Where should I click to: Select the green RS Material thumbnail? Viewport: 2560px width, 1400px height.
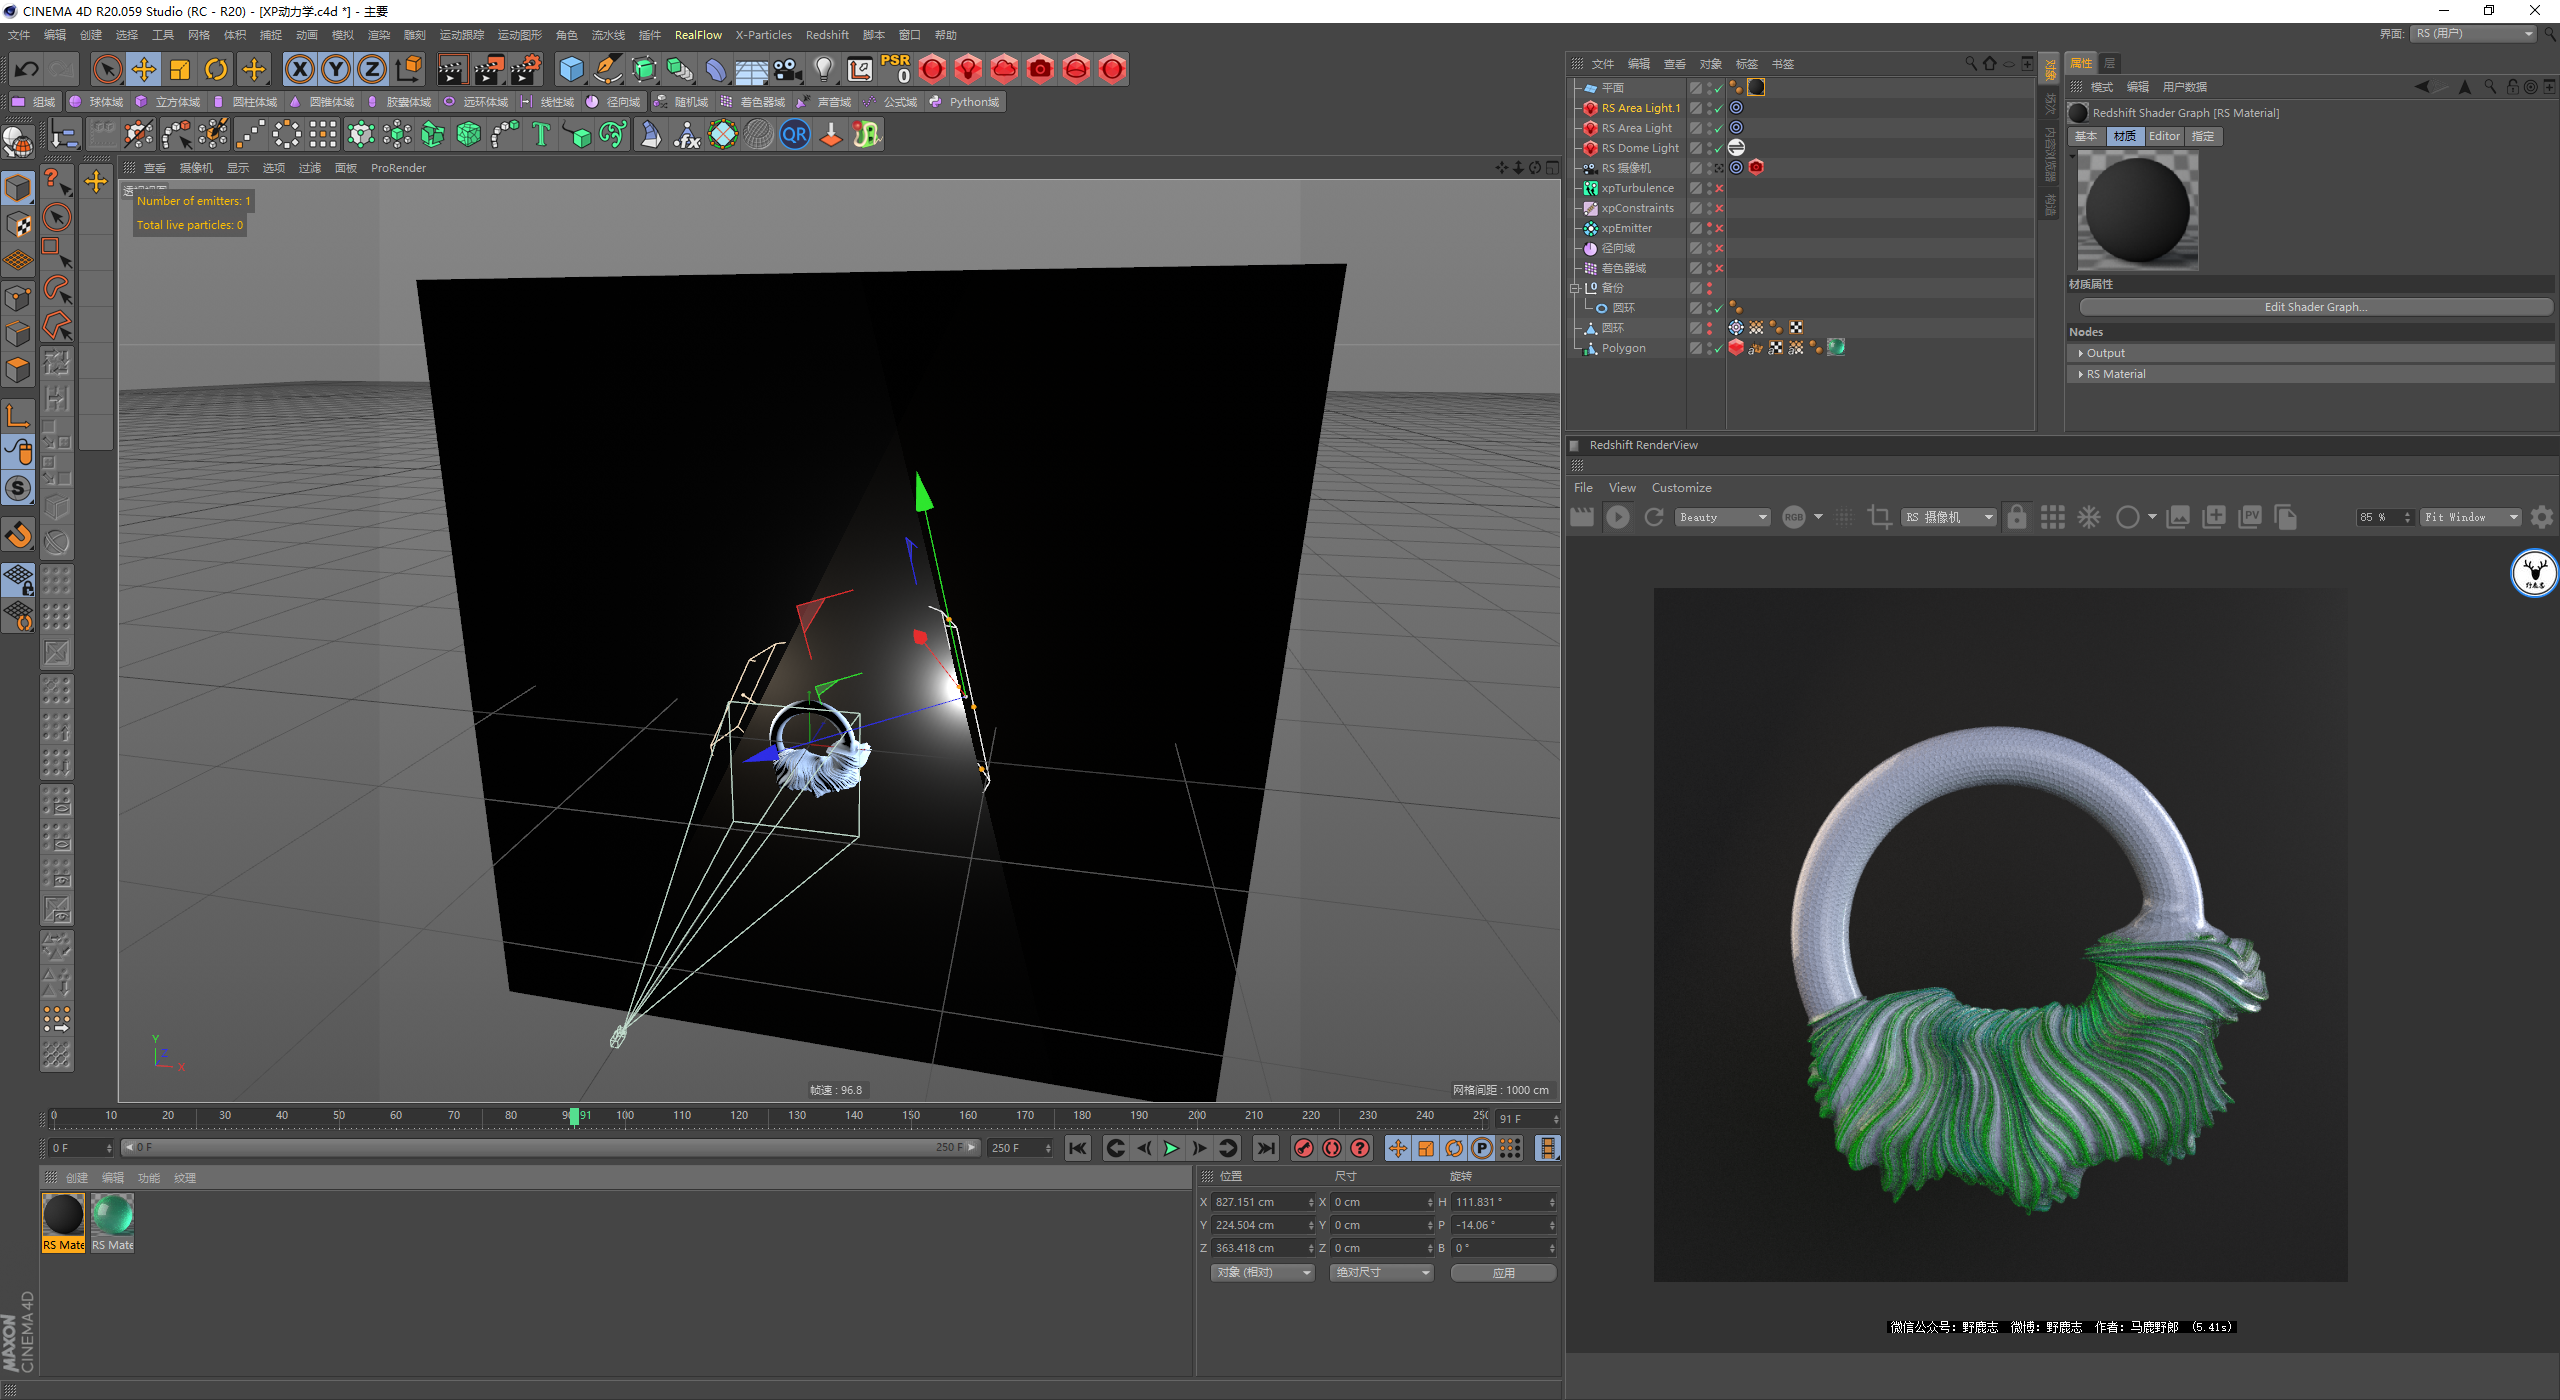112,1216
